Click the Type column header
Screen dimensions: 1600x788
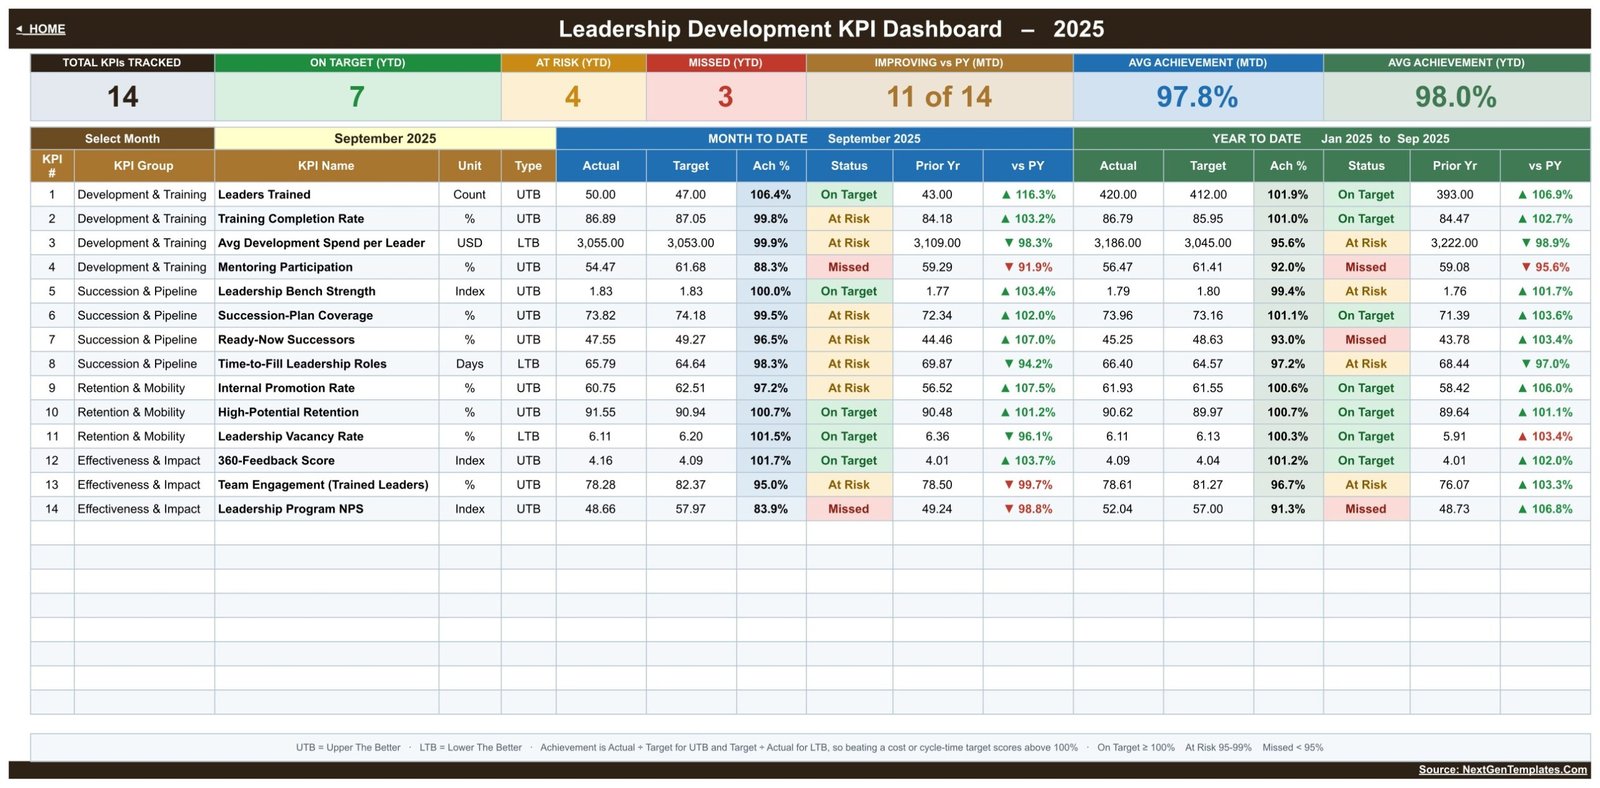pyautogui.click(x=528, y=166)
